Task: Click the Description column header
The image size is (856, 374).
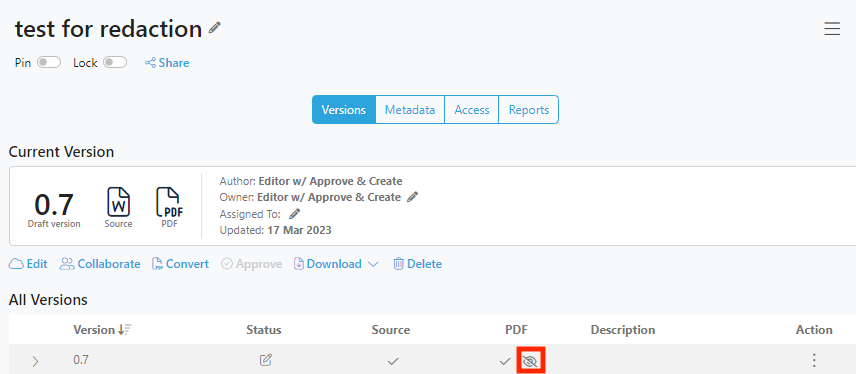Action: pos(623,330)
